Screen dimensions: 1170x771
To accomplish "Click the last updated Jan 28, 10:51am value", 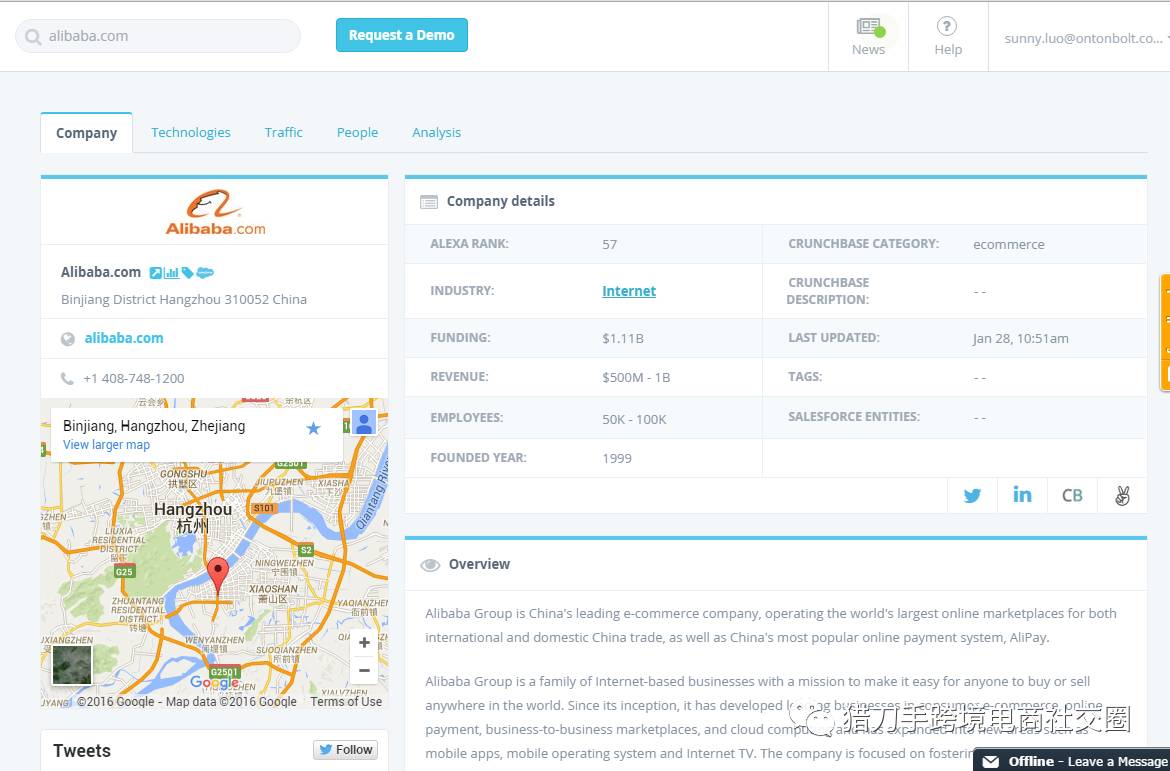I will point(1021,339).
